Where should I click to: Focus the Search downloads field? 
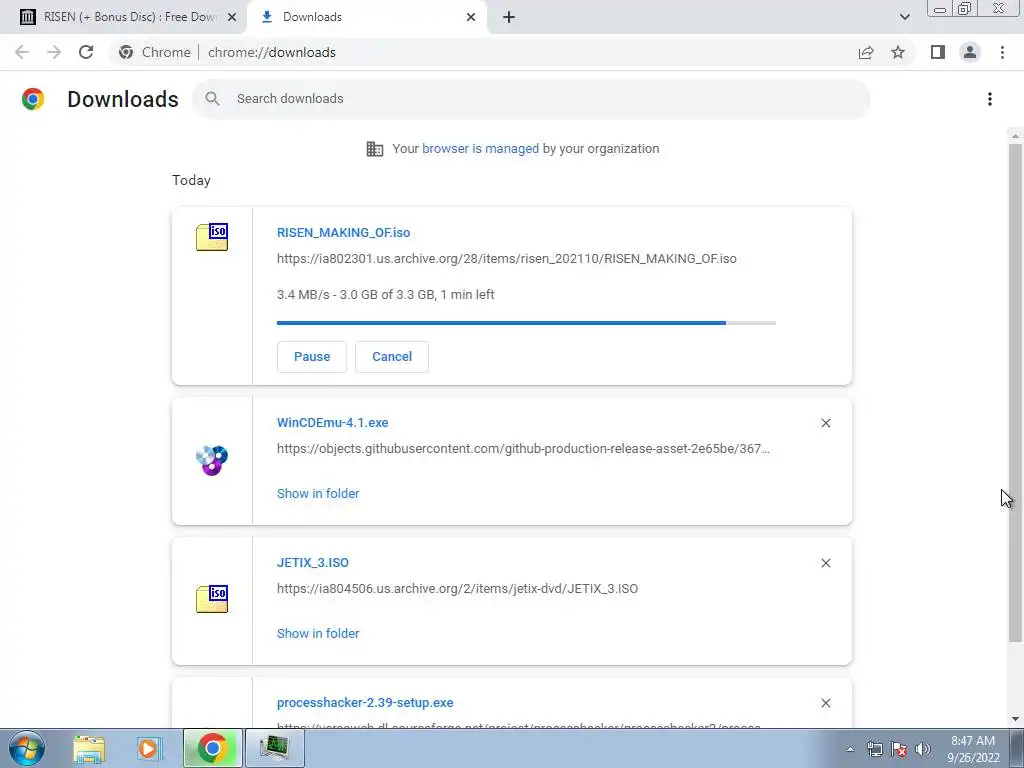click(531, 99)
